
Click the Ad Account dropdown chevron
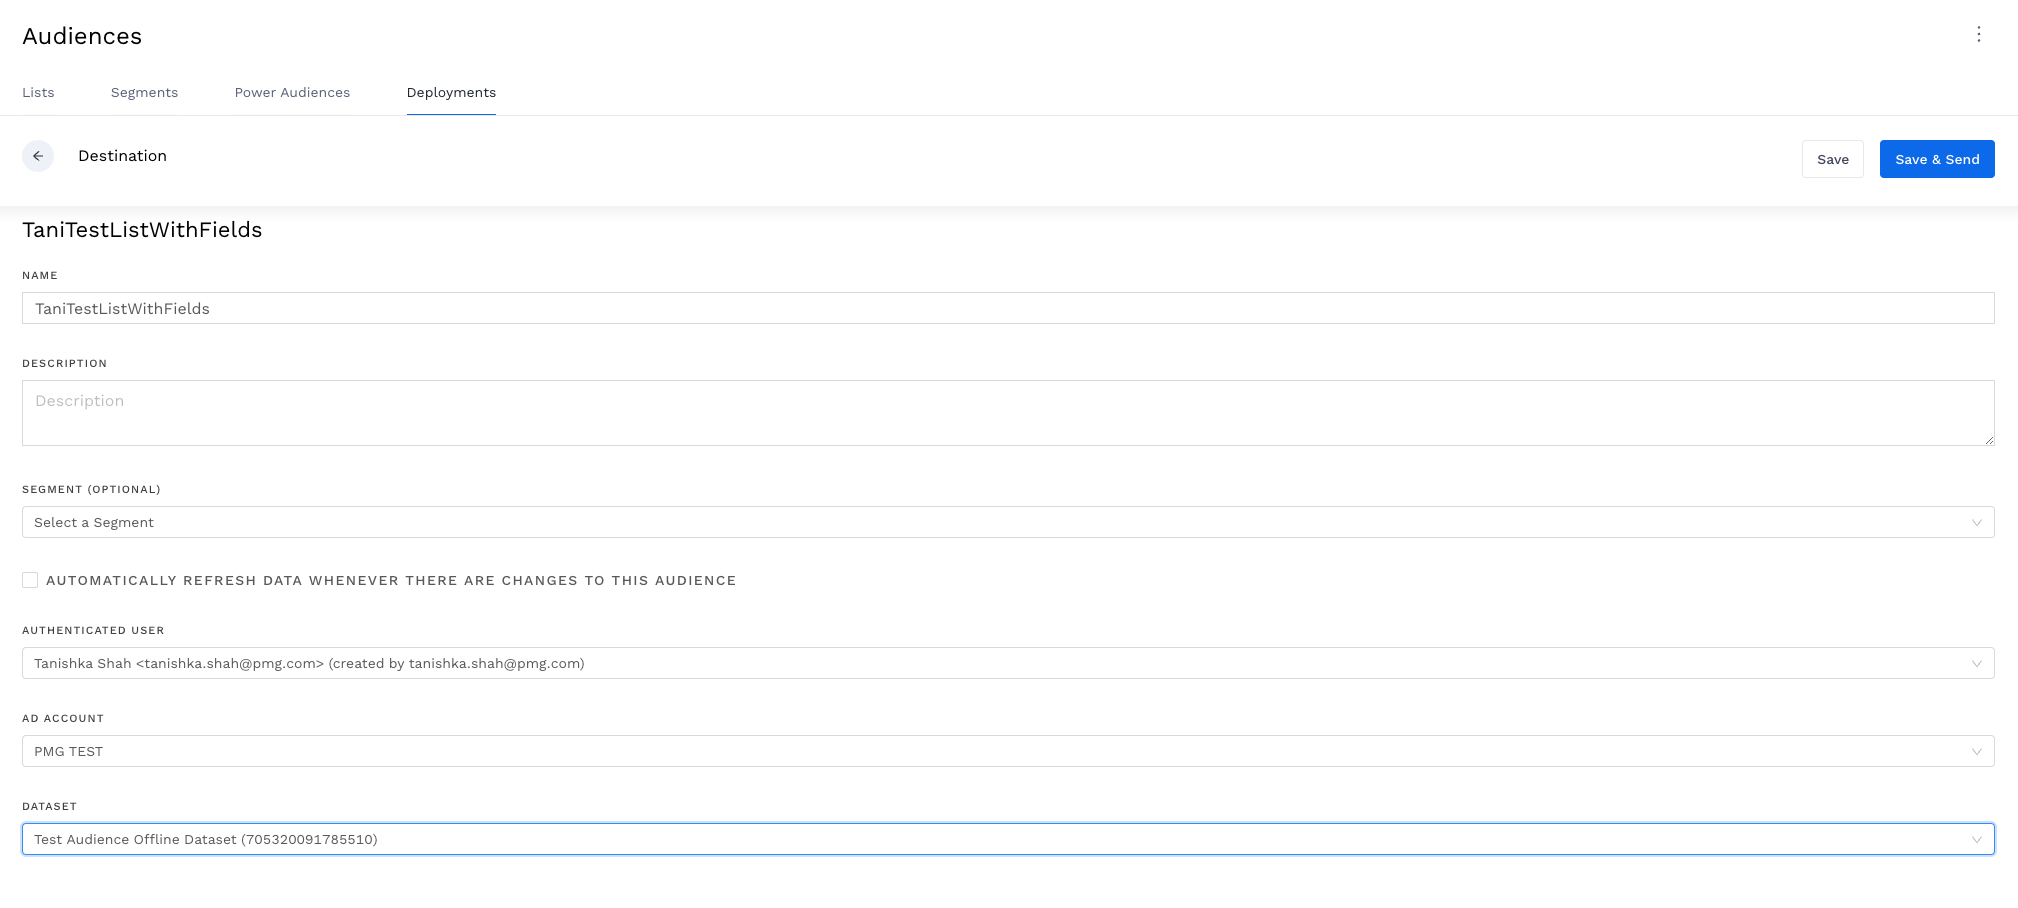(x=1977, y=751)
